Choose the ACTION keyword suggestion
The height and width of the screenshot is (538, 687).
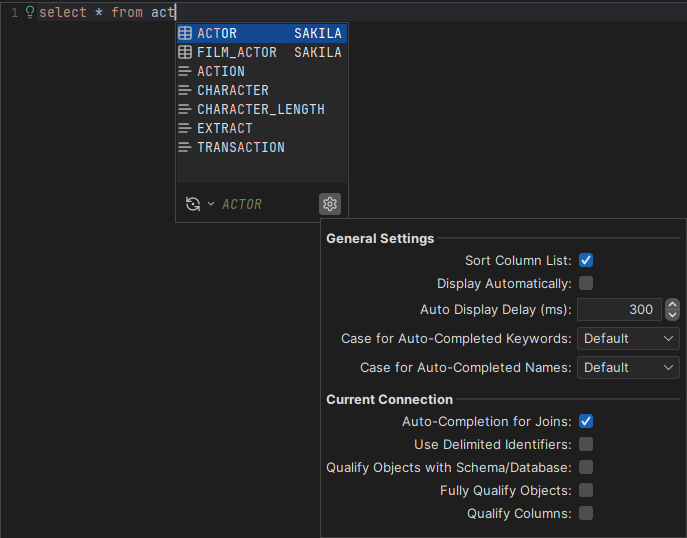[262, 71]
